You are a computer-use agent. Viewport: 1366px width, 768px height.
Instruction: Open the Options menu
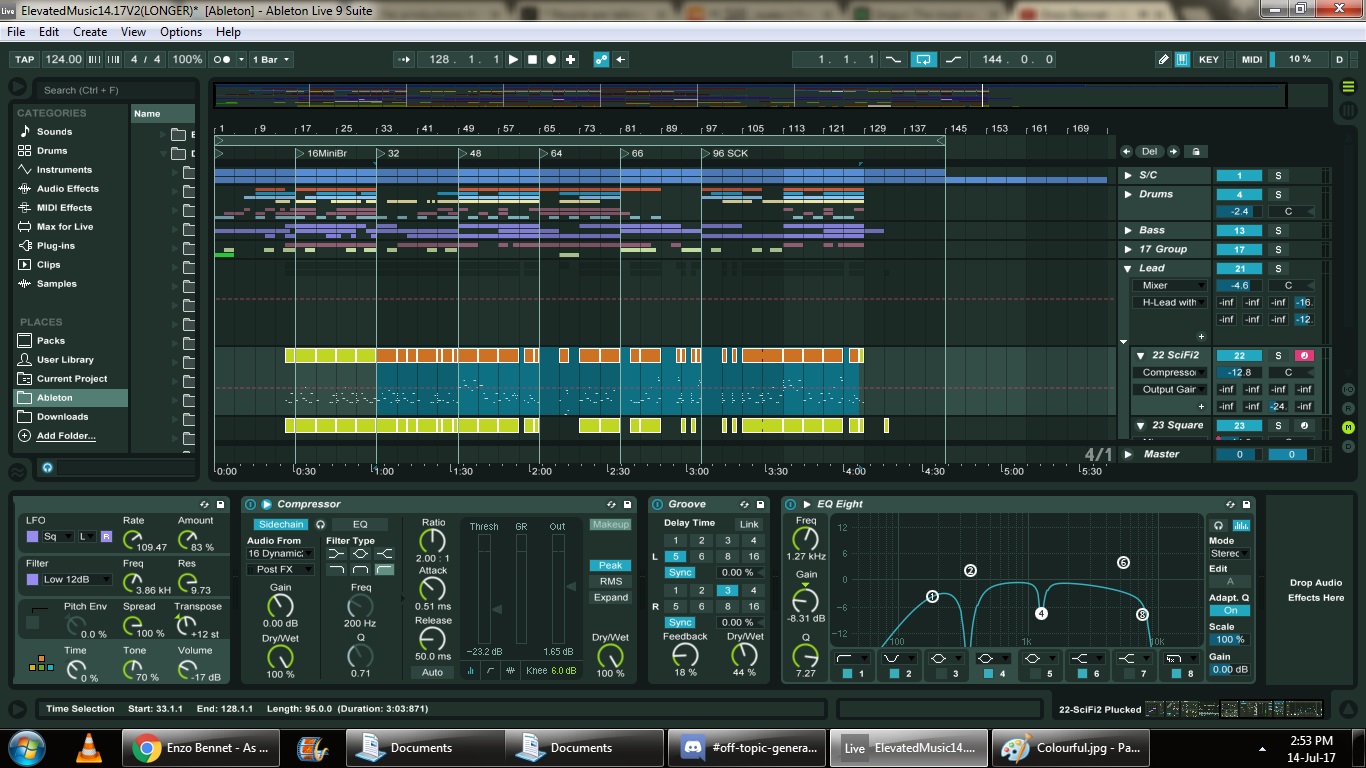tap(181, 32)
